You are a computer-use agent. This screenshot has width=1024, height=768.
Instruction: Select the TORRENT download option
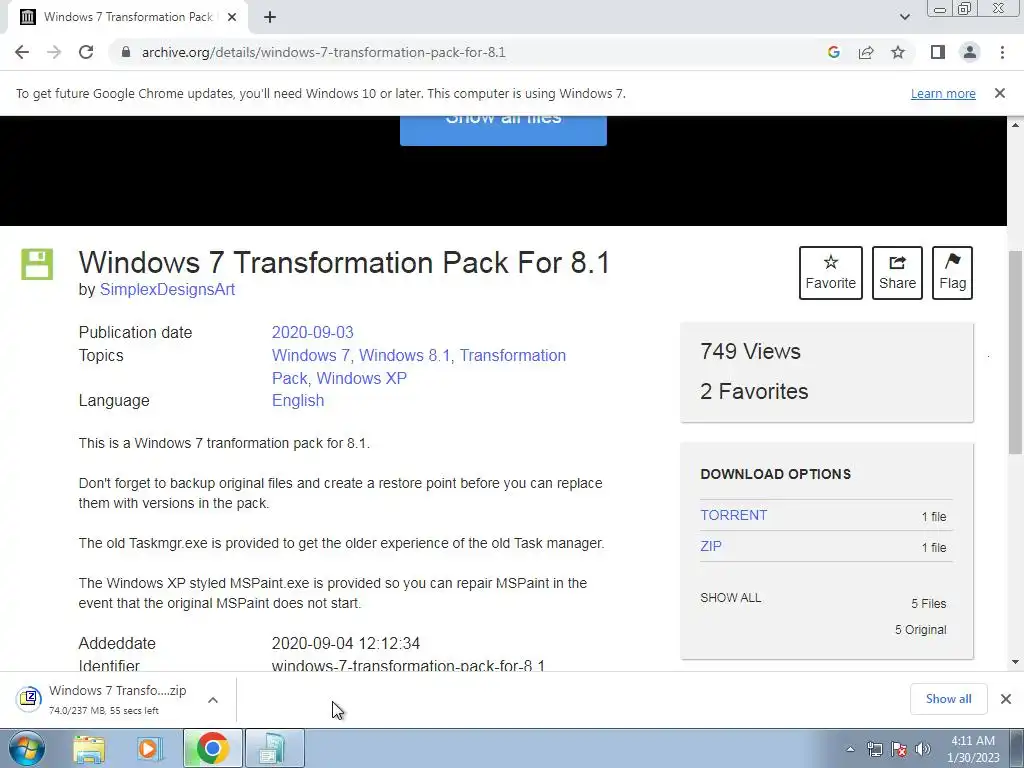[733, 515]
